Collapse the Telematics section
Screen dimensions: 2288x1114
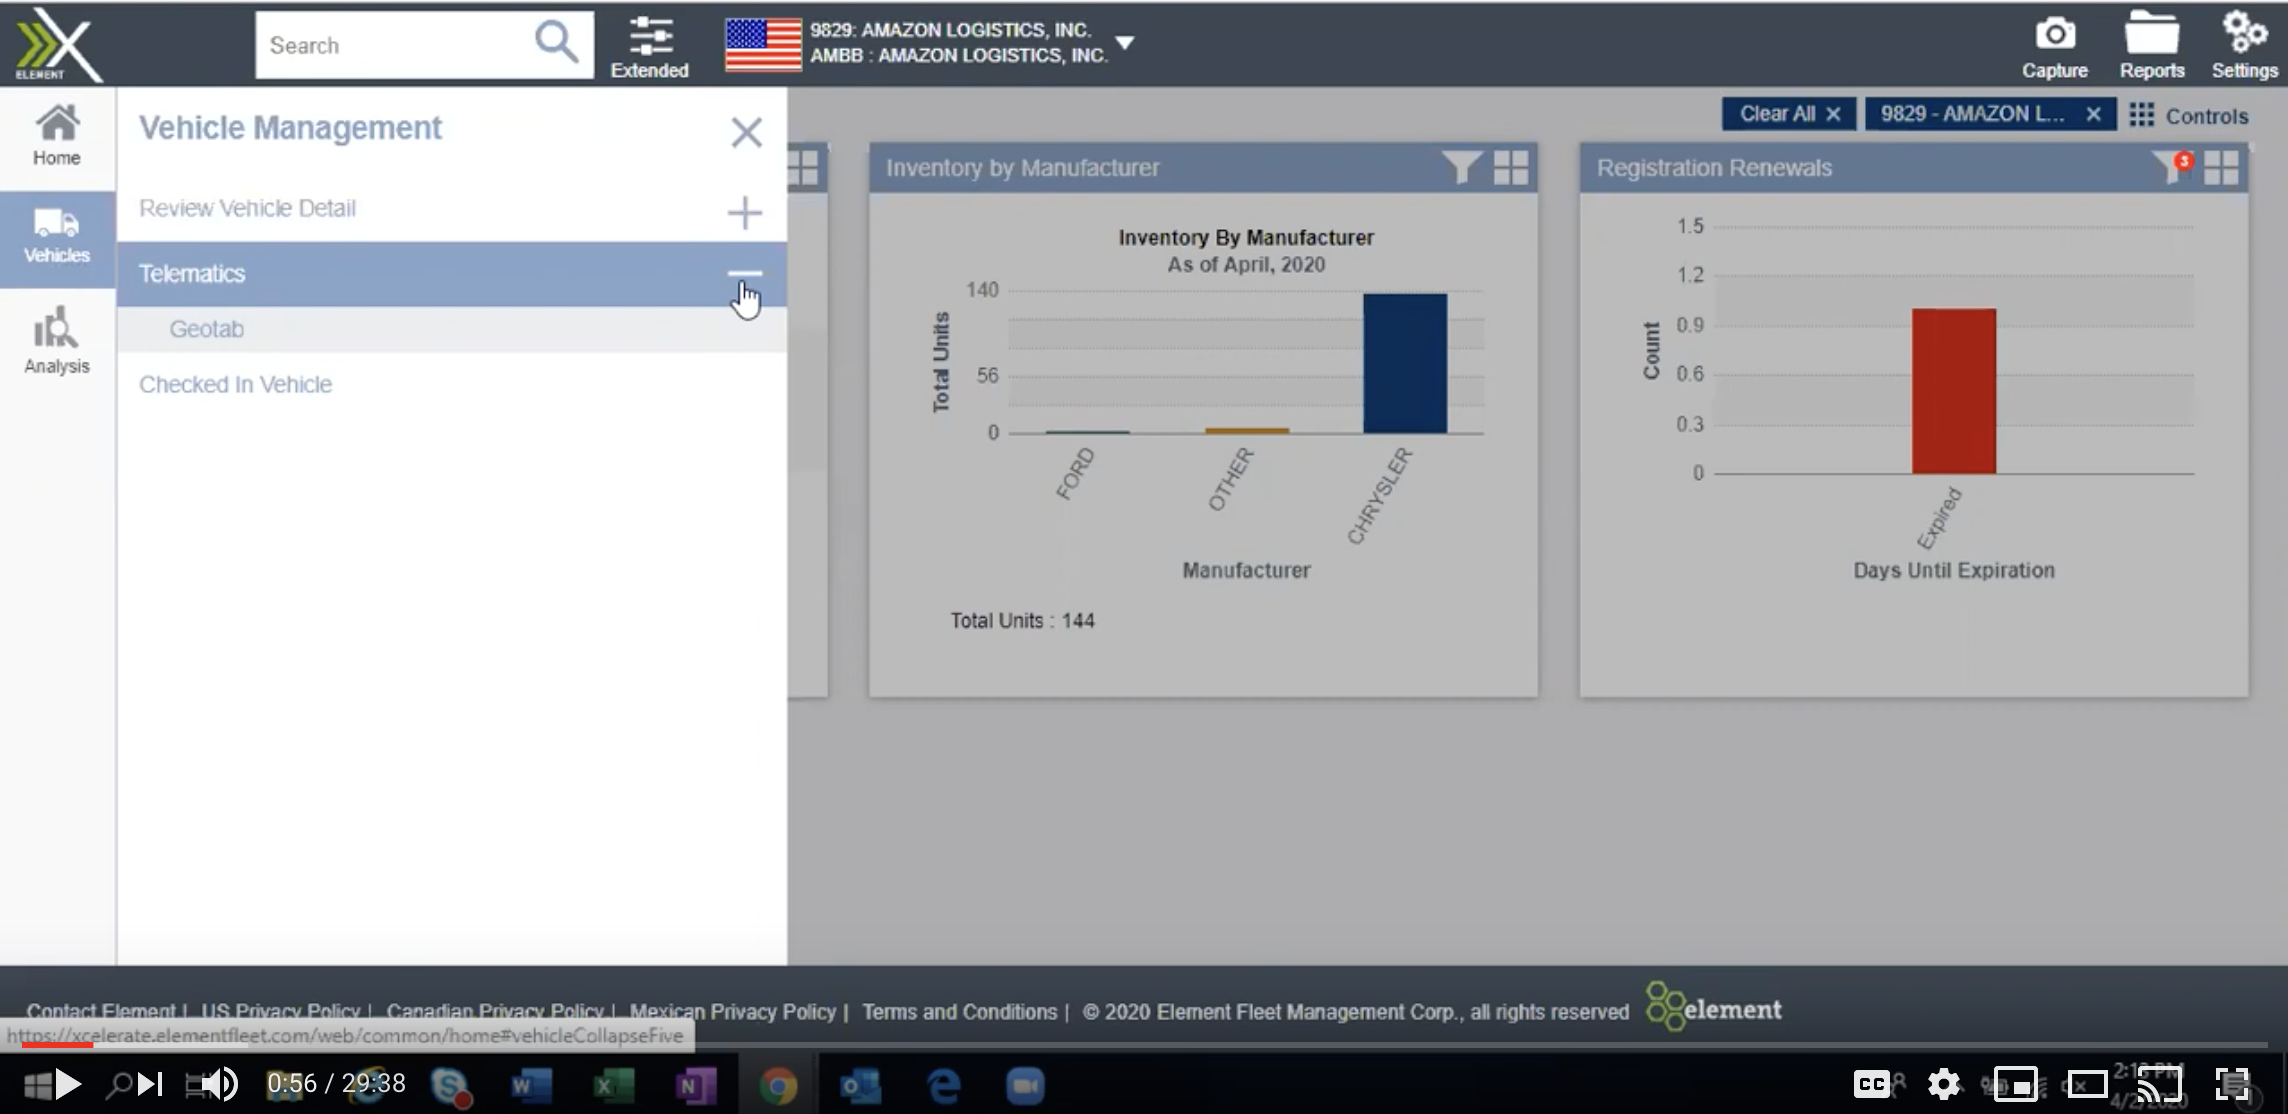pyautogui.click(x=746, y=274)
